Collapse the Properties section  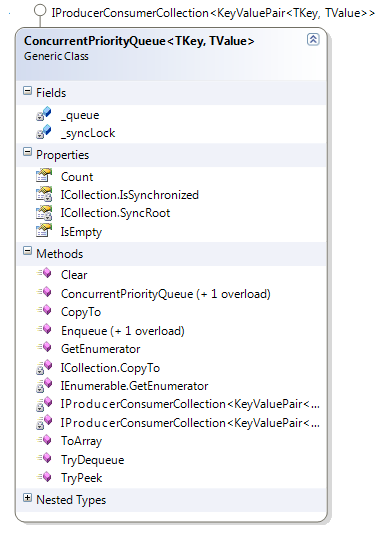coord(27,152)
